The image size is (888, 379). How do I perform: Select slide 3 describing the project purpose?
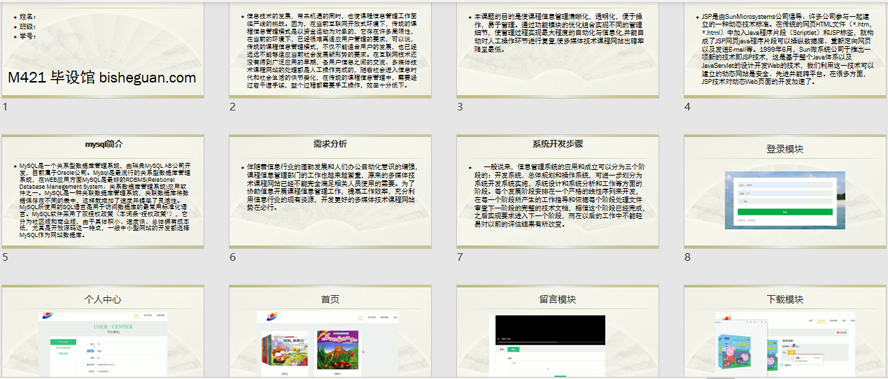[x=558, y=49]
